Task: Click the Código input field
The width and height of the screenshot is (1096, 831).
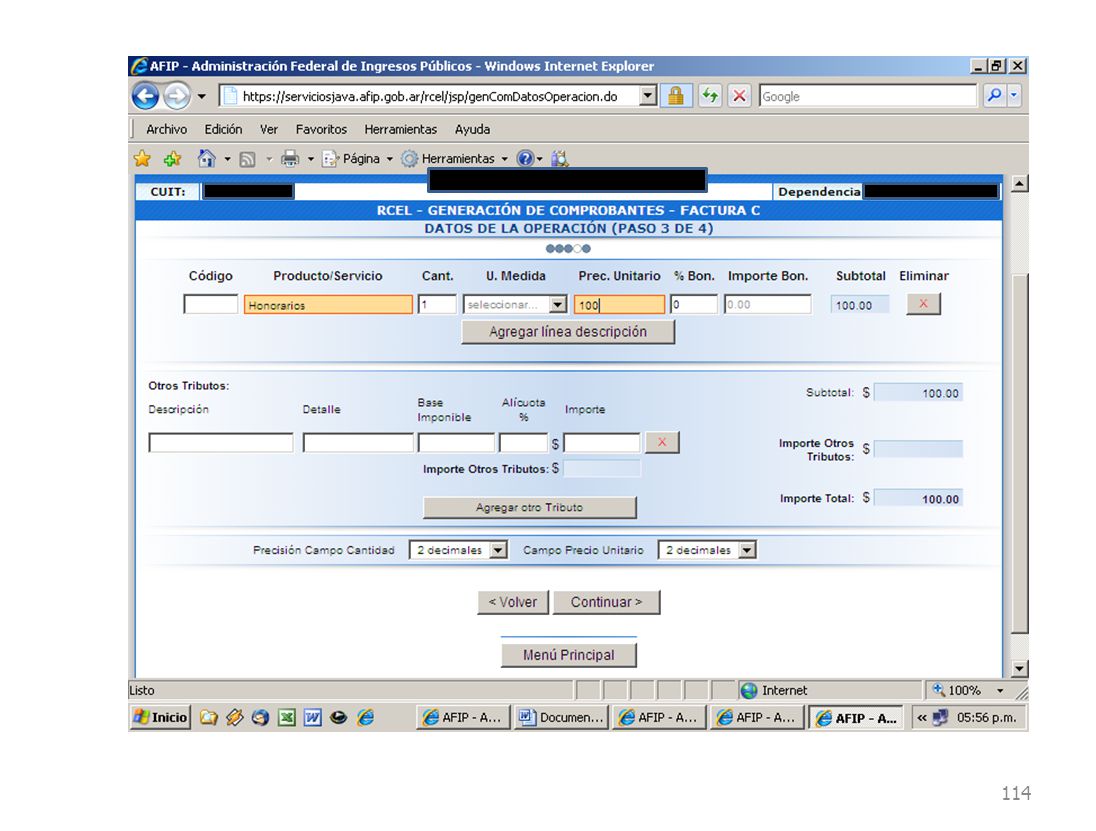Action: pyautogui.click(x=210, y=304)
